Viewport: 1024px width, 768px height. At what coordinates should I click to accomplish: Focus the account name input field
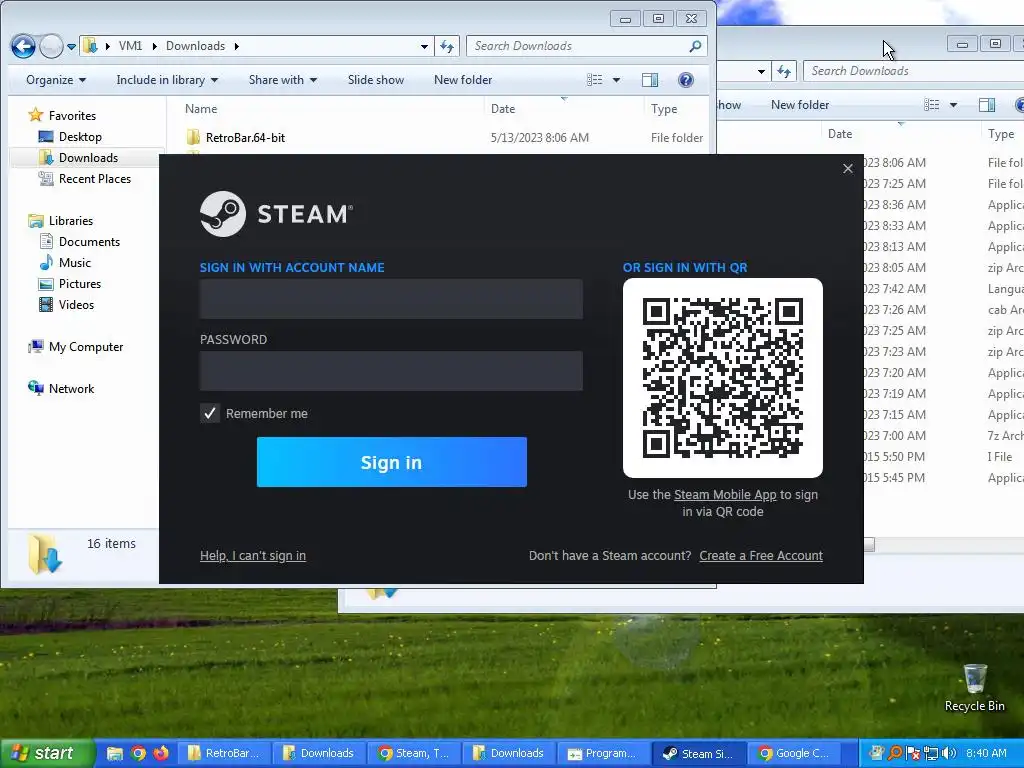coord(391,299)
